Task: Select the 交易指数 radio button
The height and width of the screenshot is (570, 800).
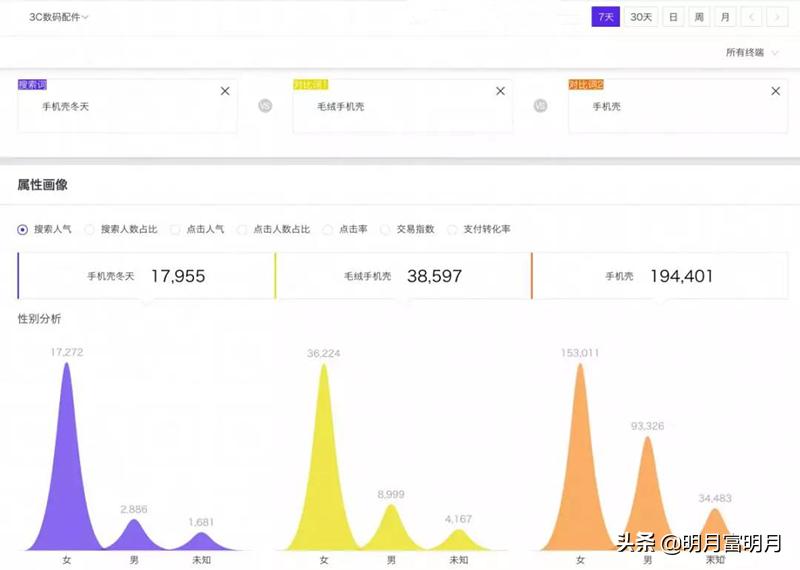Action: (385, 230)
